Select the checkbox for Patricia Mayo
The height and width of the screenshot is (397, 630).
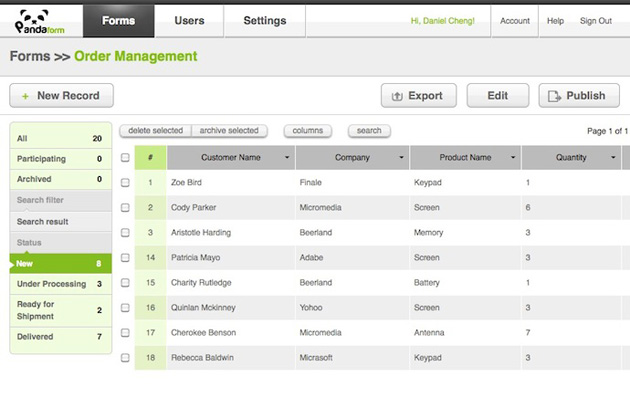point(125,258)
